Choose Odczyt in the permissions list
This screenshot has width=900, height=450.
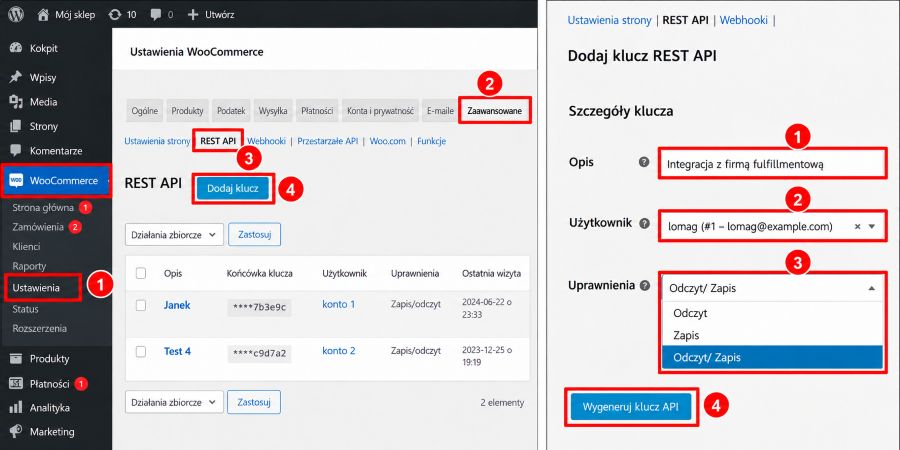772,313
